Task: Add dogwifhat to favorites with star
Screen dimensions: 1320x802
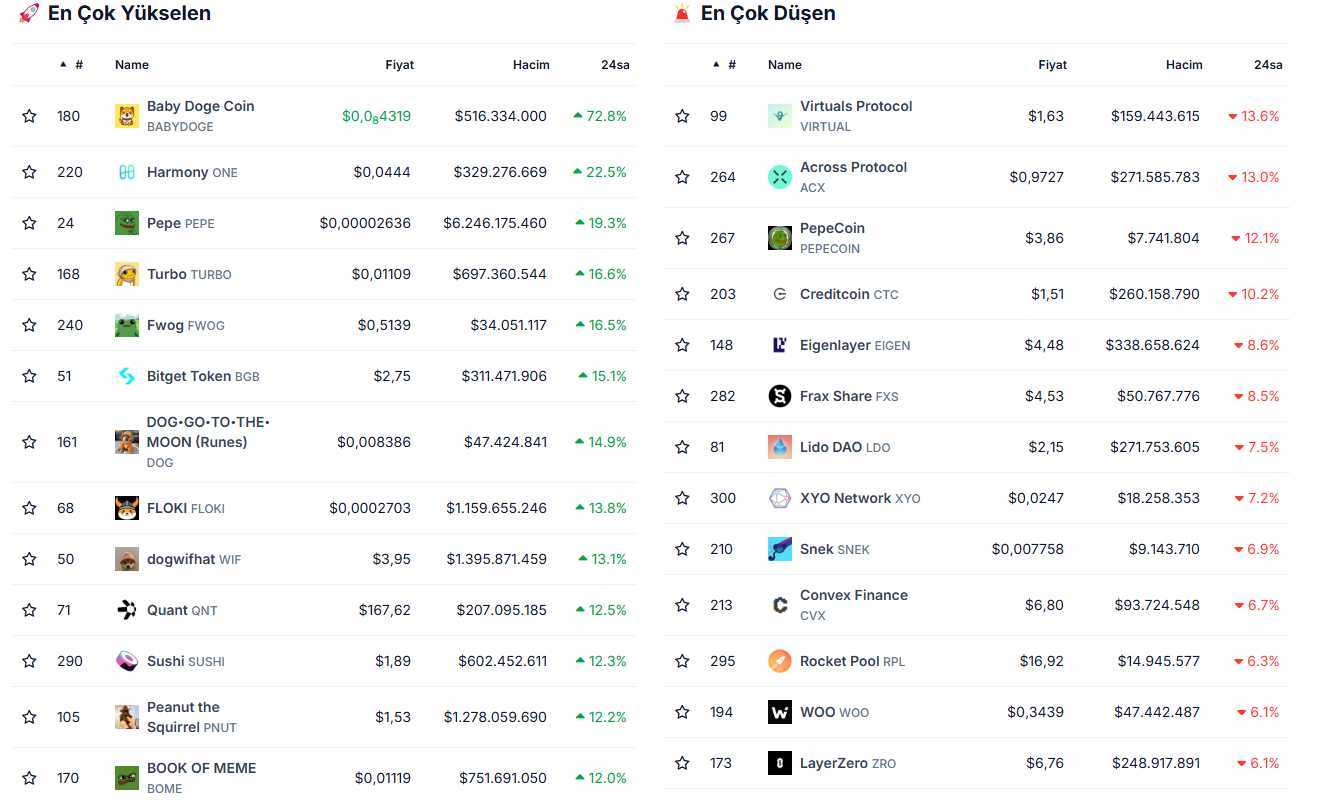Action: coord(29,559)
